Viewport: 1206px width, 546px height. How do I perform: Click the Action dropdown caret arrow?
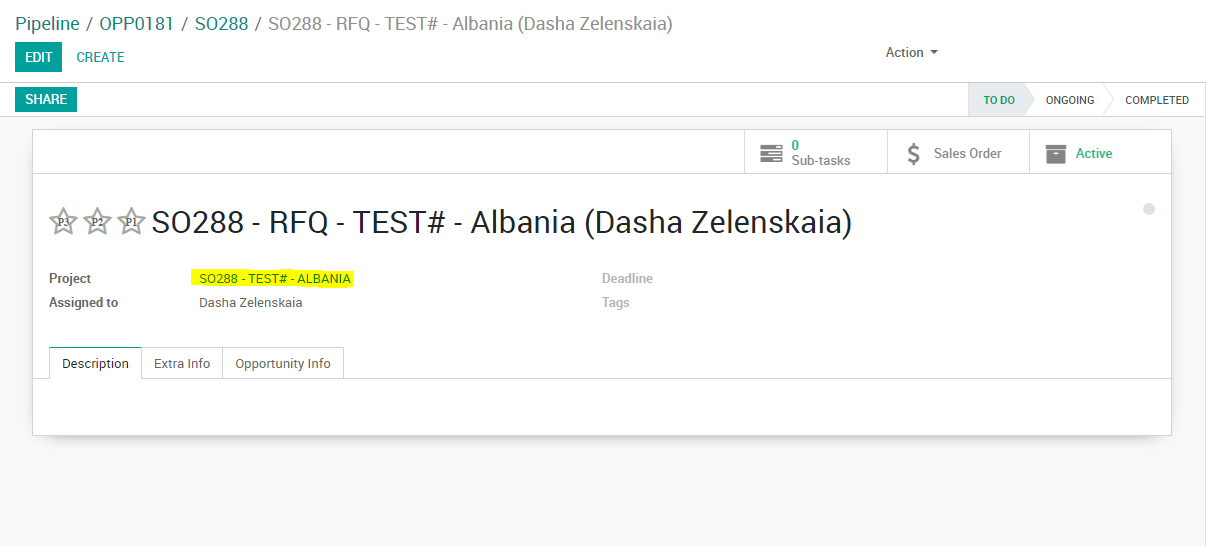point(934,52)
